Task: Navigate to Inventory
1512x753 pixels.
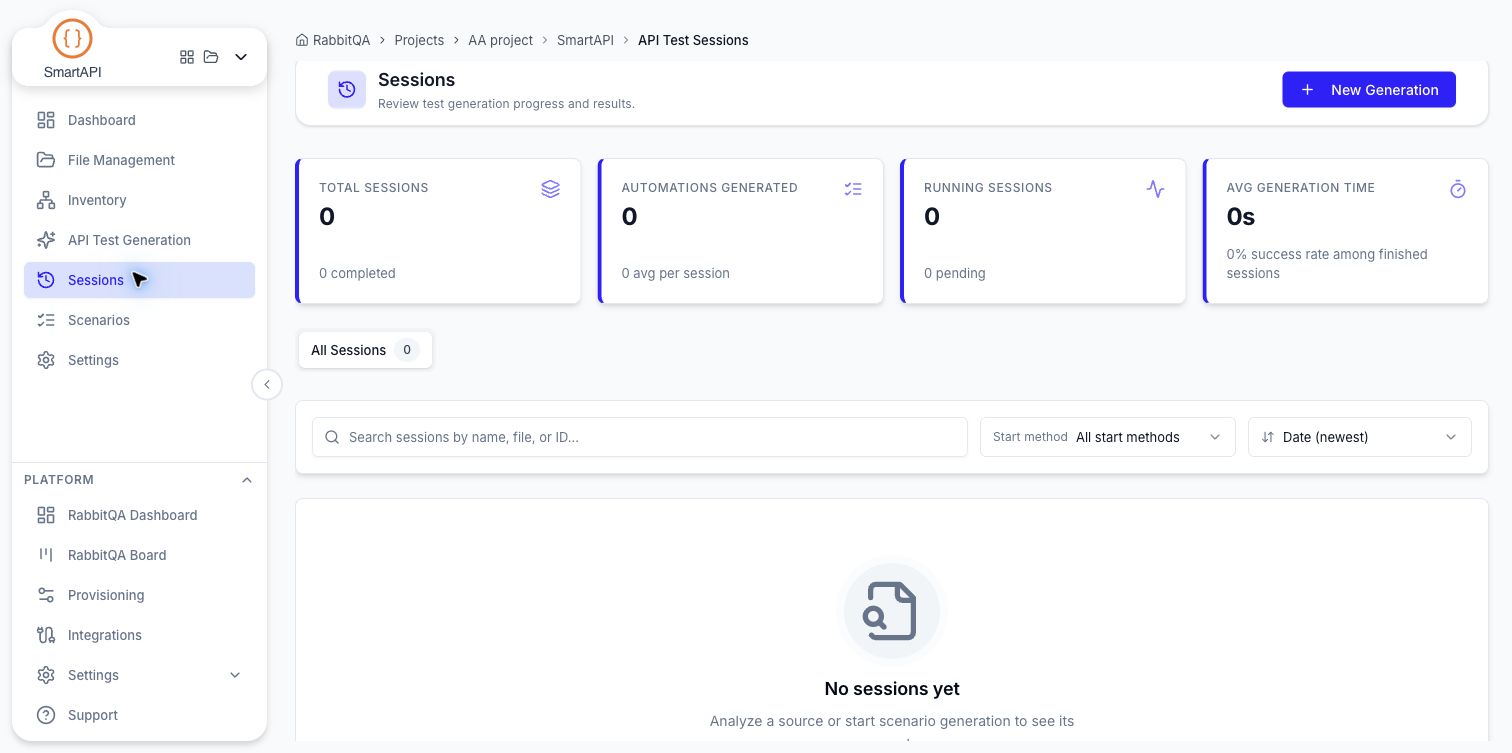Action: tap(139, 200)
